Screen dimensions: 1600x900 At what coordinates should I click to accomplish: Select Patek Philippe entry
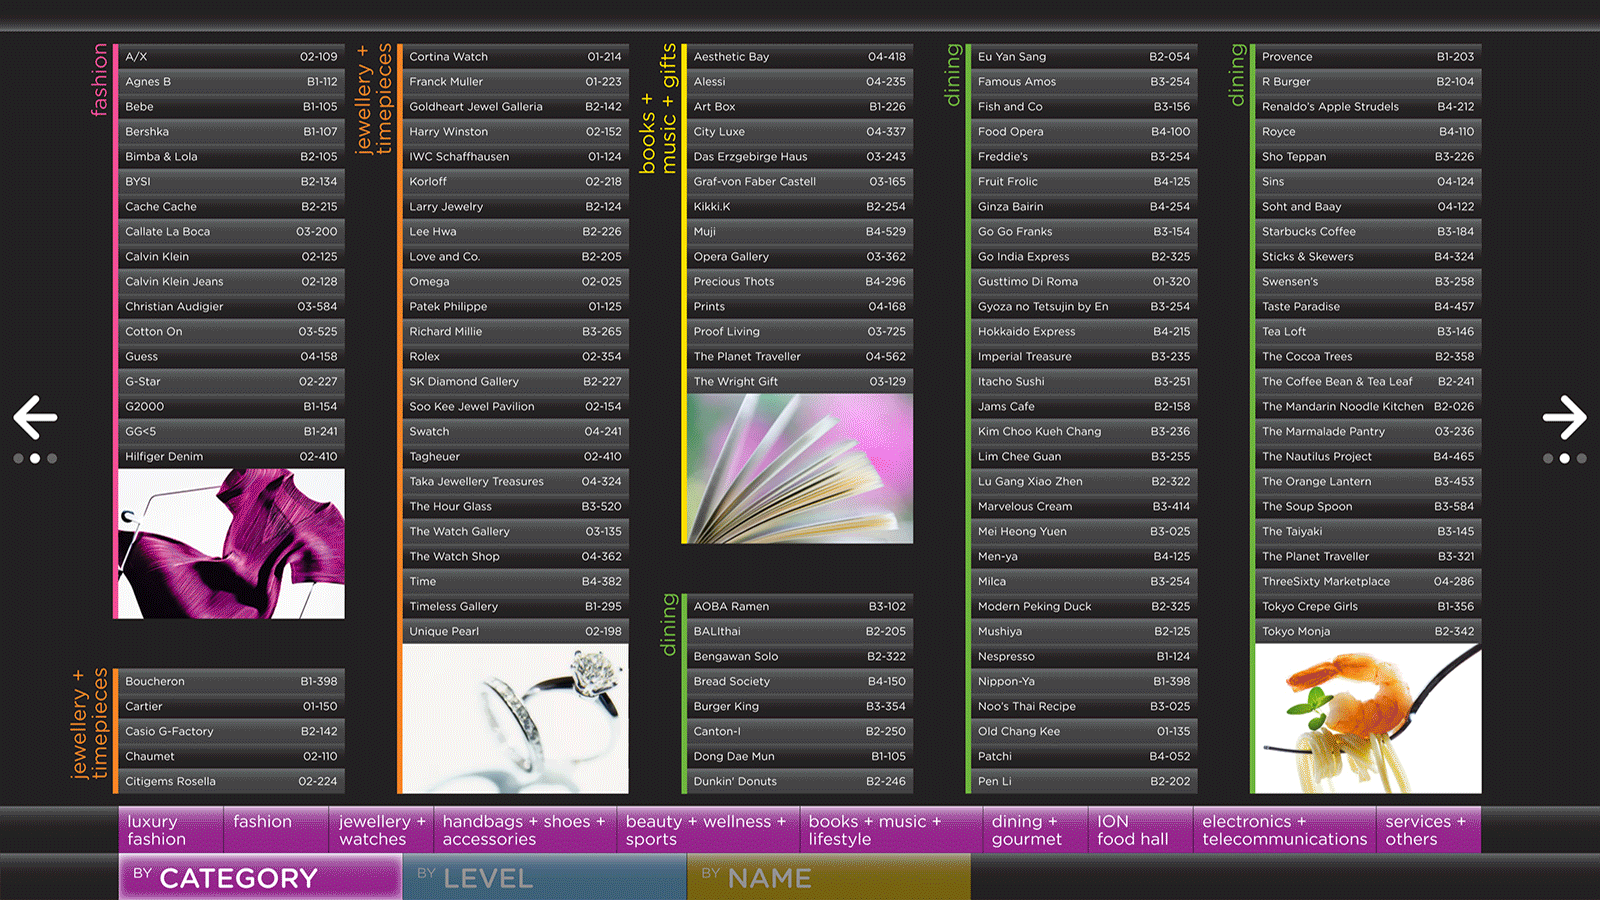515,307
